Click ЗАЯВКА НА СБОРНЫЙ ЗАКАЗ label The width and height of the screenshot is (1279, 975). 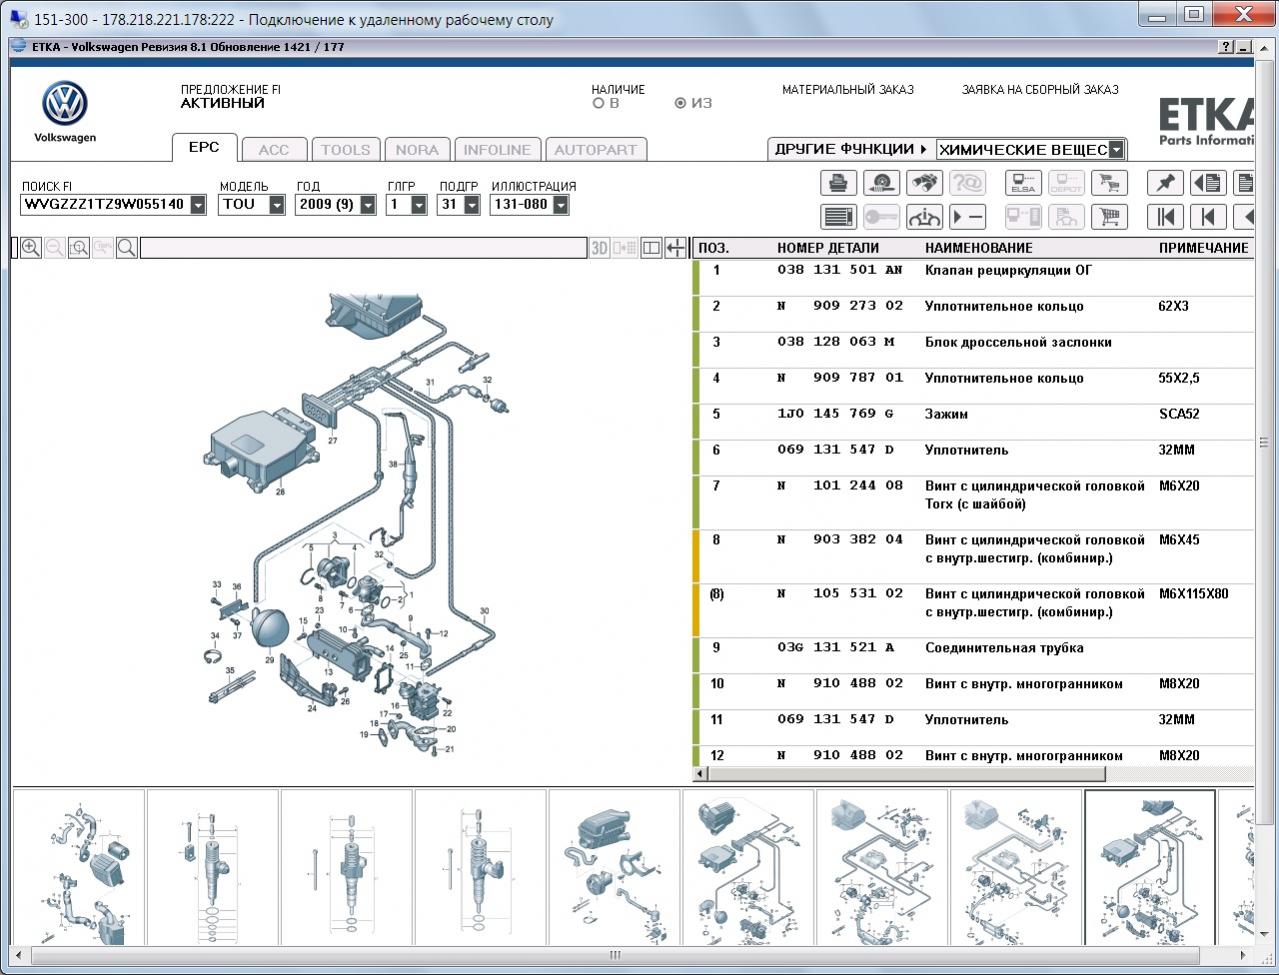(x=1040, y=90)
